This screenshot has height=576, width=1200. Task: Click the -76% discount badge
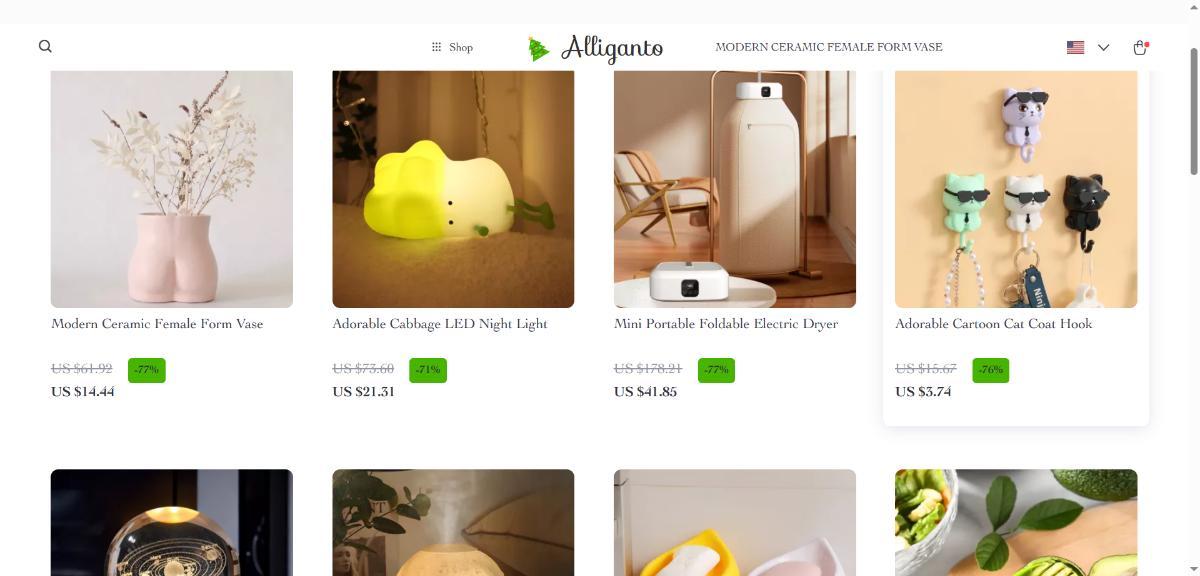[x=990, y=370]
